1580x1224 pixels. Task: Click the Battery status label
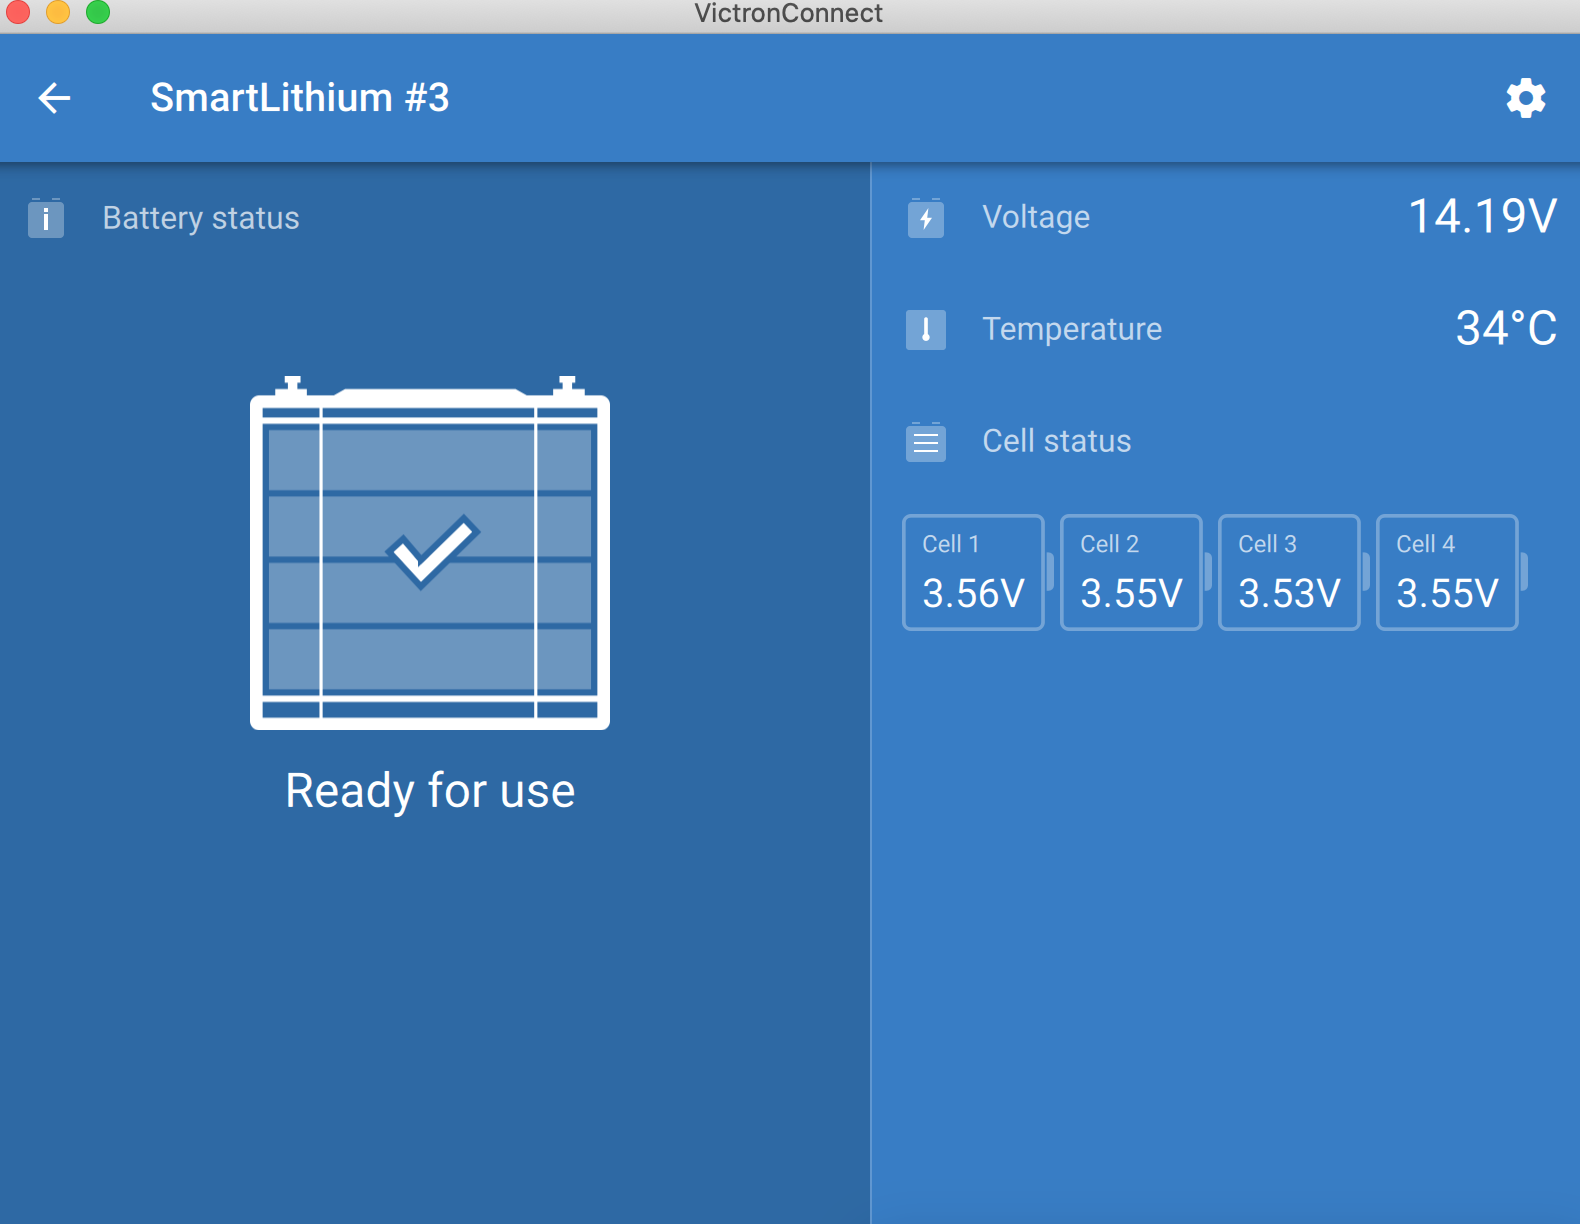(x=201, y=218)
